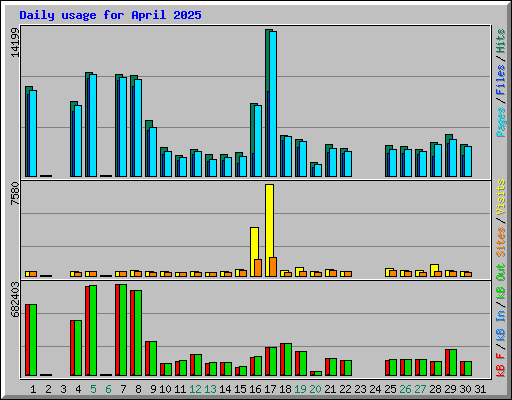
Task: Select day 28 axis label
Action: [x=435, y=389]
